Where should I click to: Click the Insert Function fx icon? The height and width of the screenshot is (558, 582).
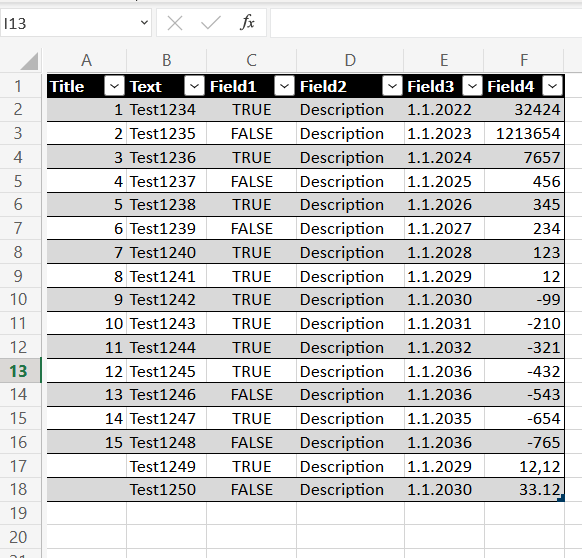click(x=248, y=23)
